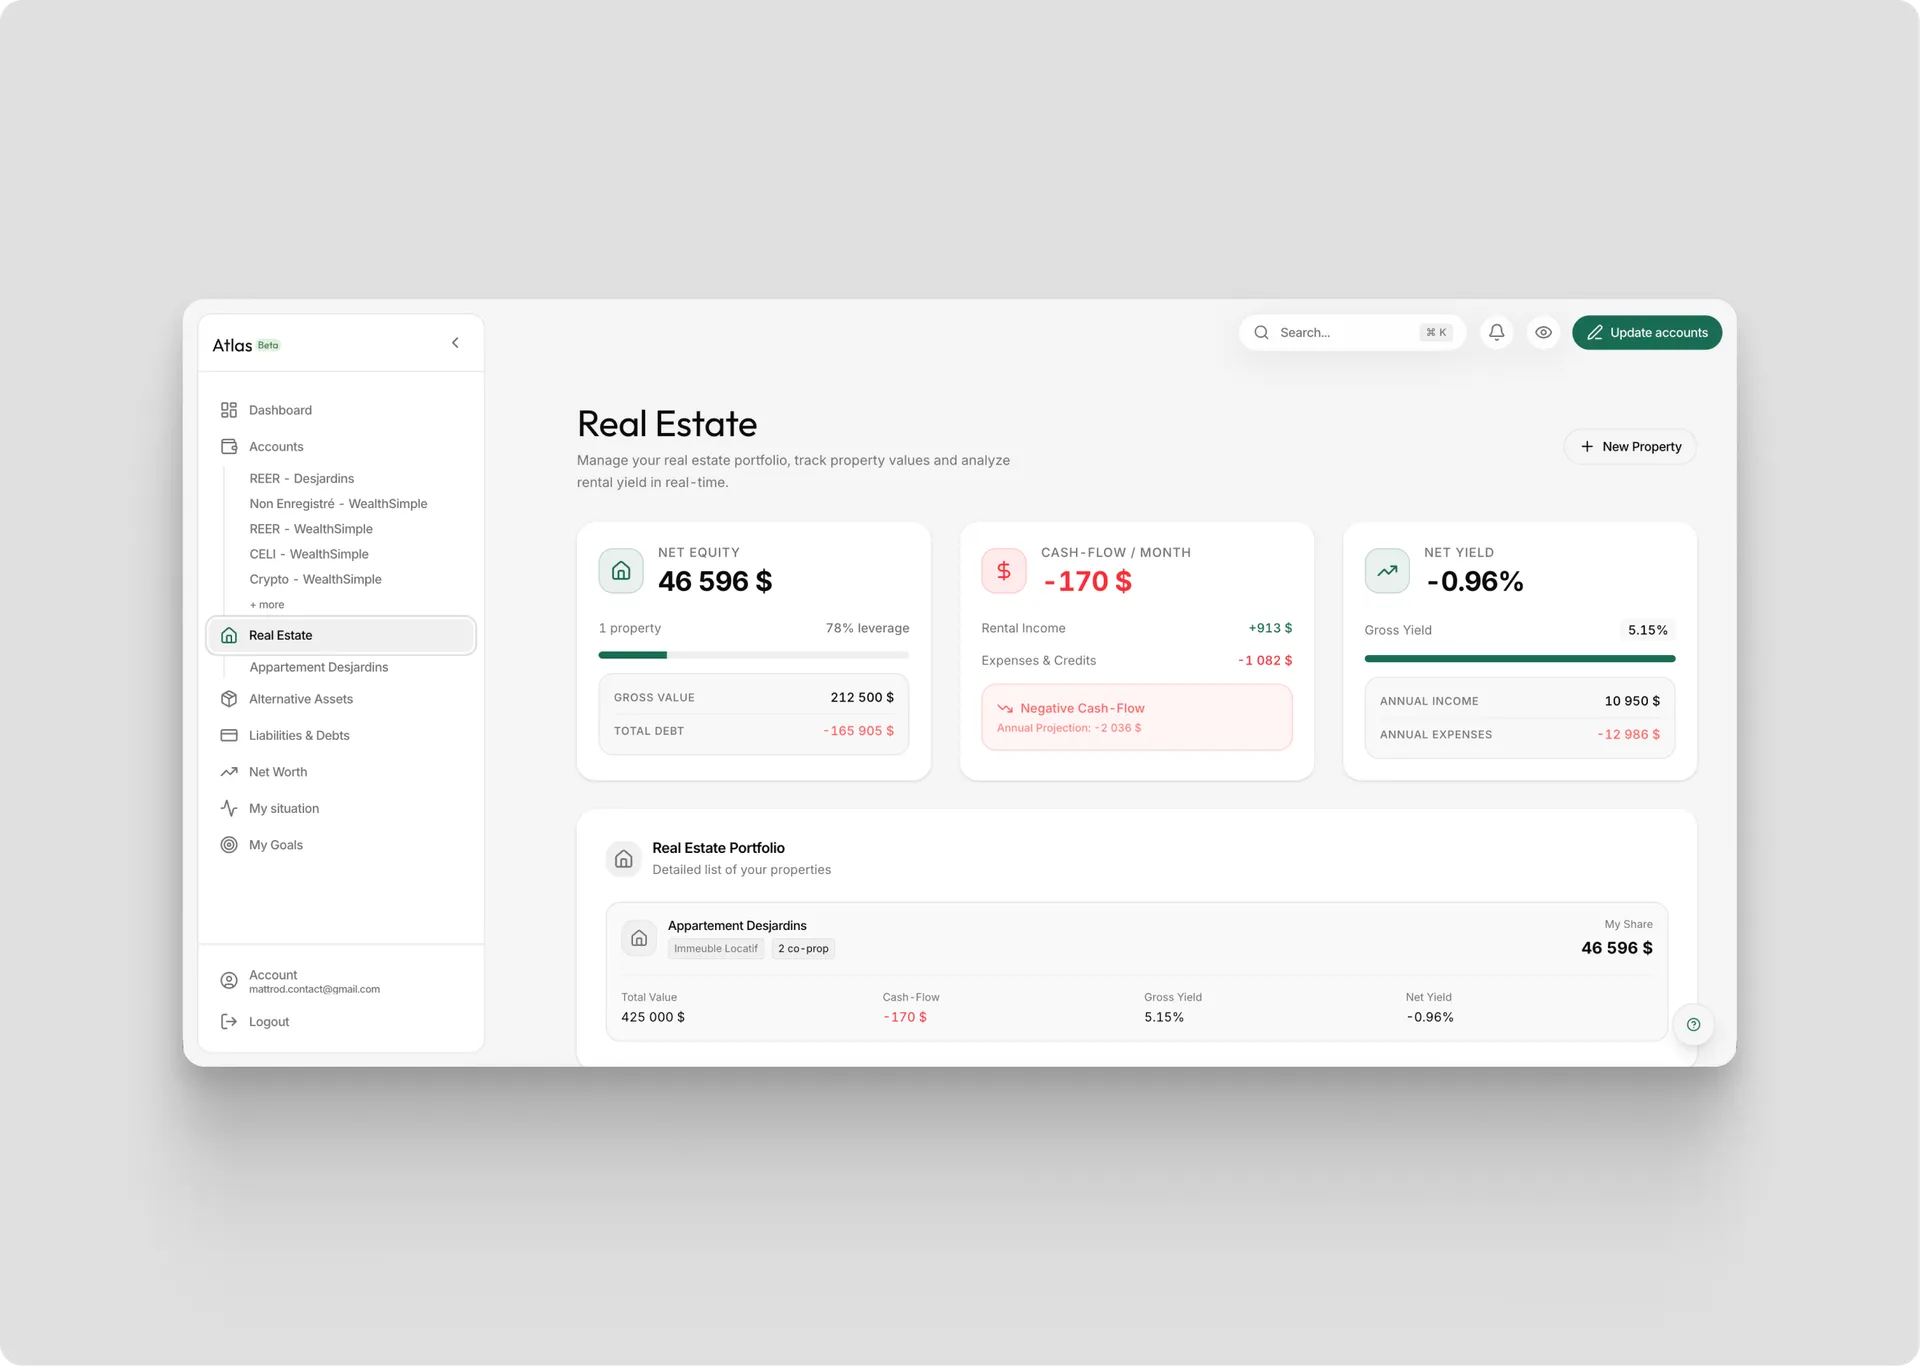Viewport: 1920px width, 1366px height.
Task: Click the Cash-Flow dollar icon
Action: [1004, 571]
